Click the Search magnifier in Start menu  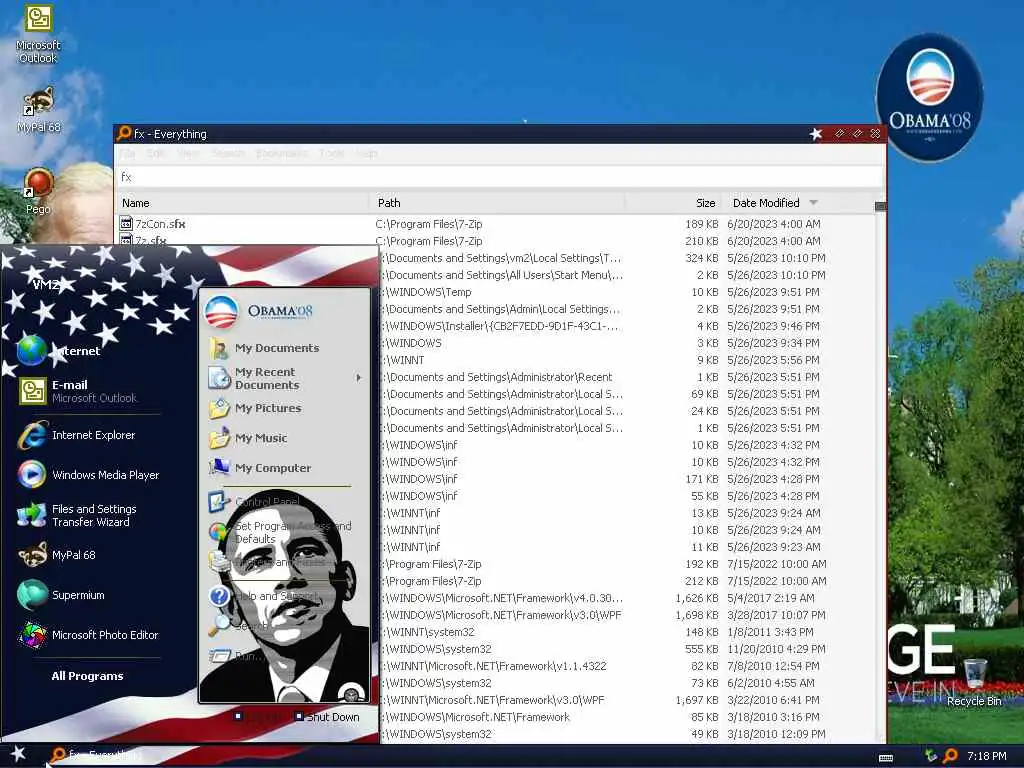point(219,625)
